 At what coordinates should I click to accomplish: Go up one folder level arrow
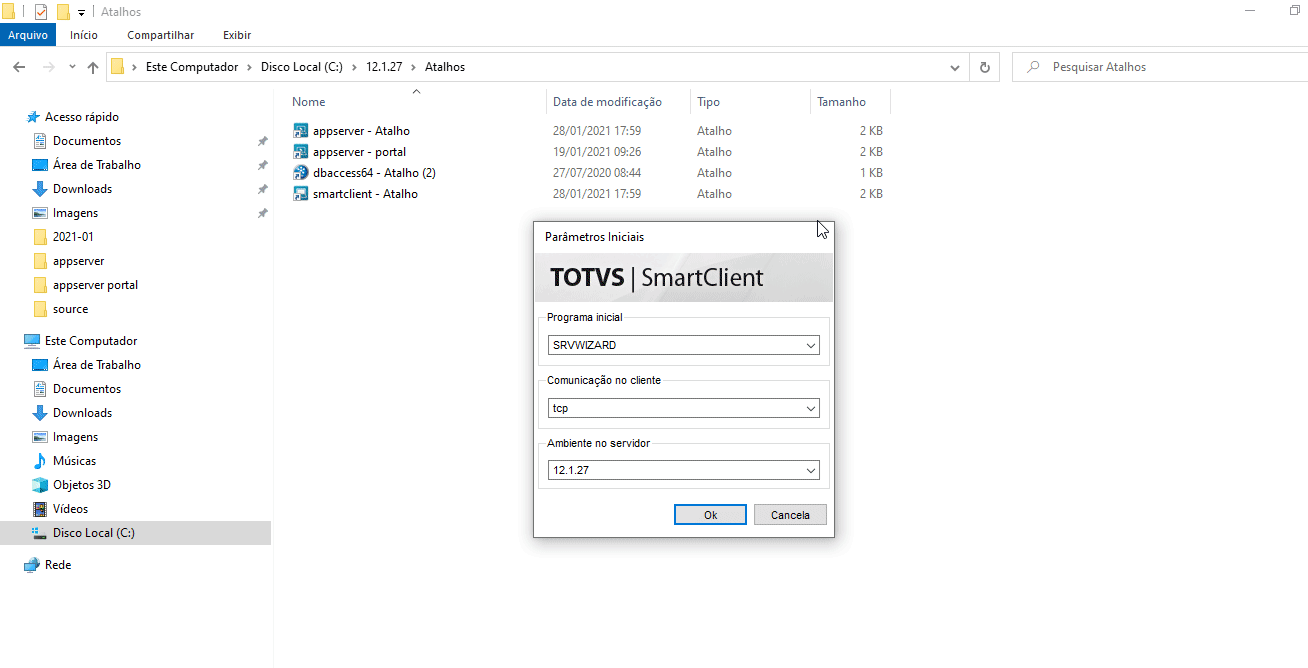[x=93, y=67]
